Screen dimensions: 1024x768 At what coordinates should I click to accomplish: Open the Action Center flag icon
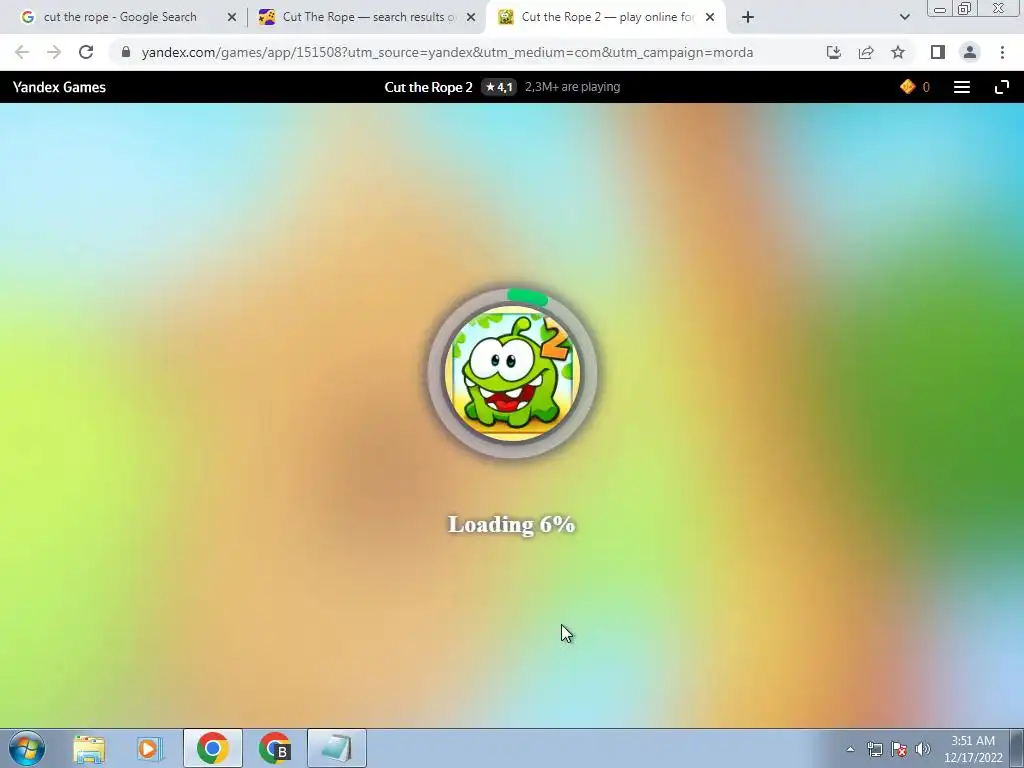click(x=899, y=749)
